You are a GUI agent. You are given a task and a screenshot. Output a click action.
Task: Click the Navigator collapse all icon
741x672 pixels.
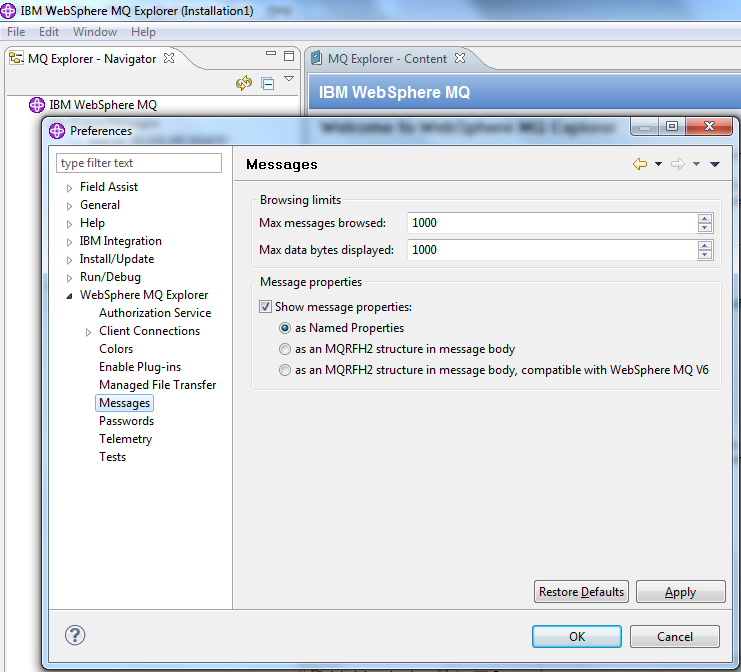(268, 84)
